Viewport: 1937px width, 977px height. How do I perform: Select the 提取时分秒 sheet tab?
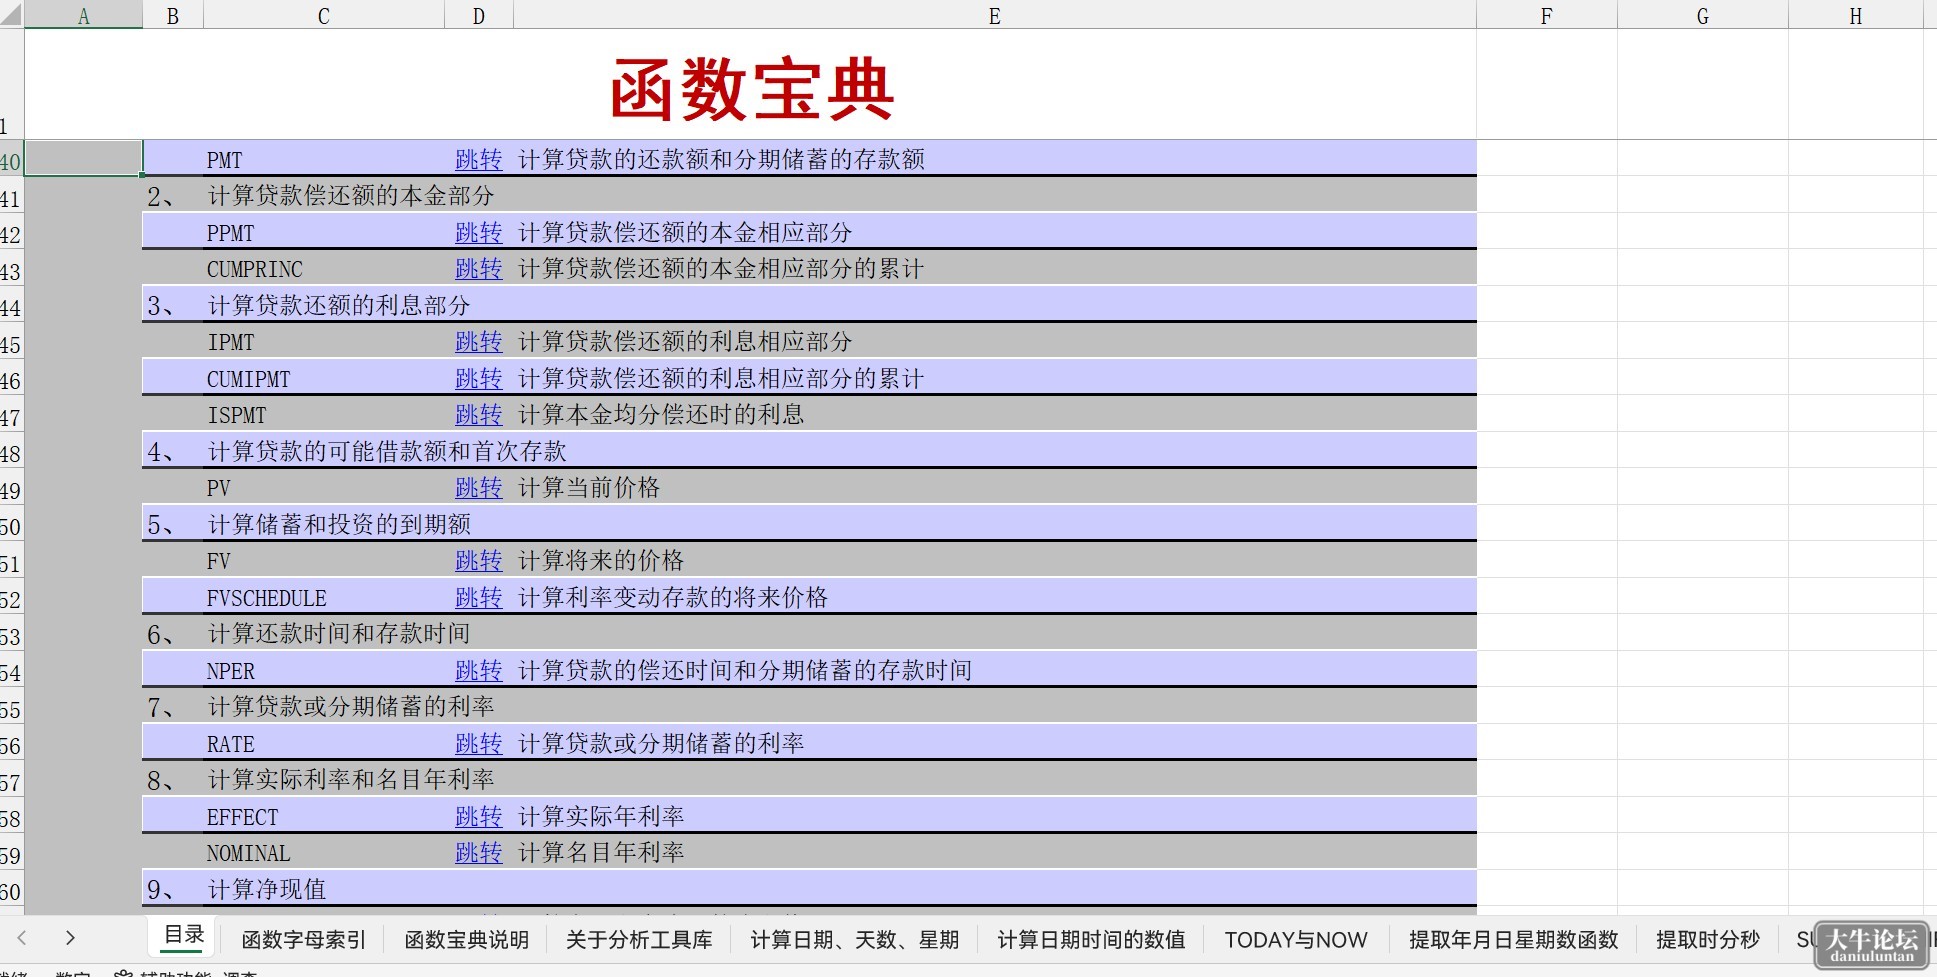coord(1708,940)
